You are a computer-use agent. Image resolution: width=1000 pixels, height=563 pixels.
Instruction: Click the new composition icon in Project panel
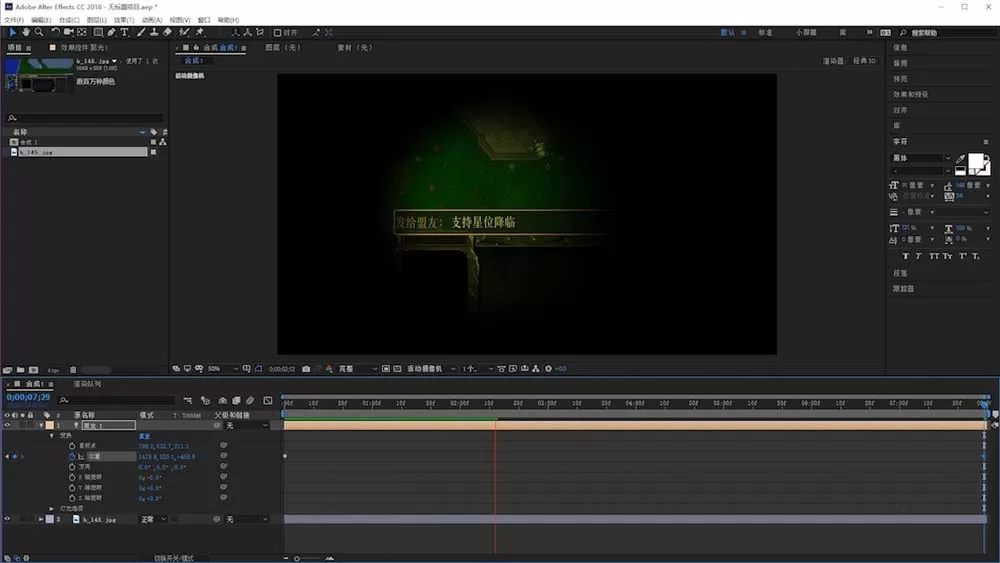coord(33,370)
